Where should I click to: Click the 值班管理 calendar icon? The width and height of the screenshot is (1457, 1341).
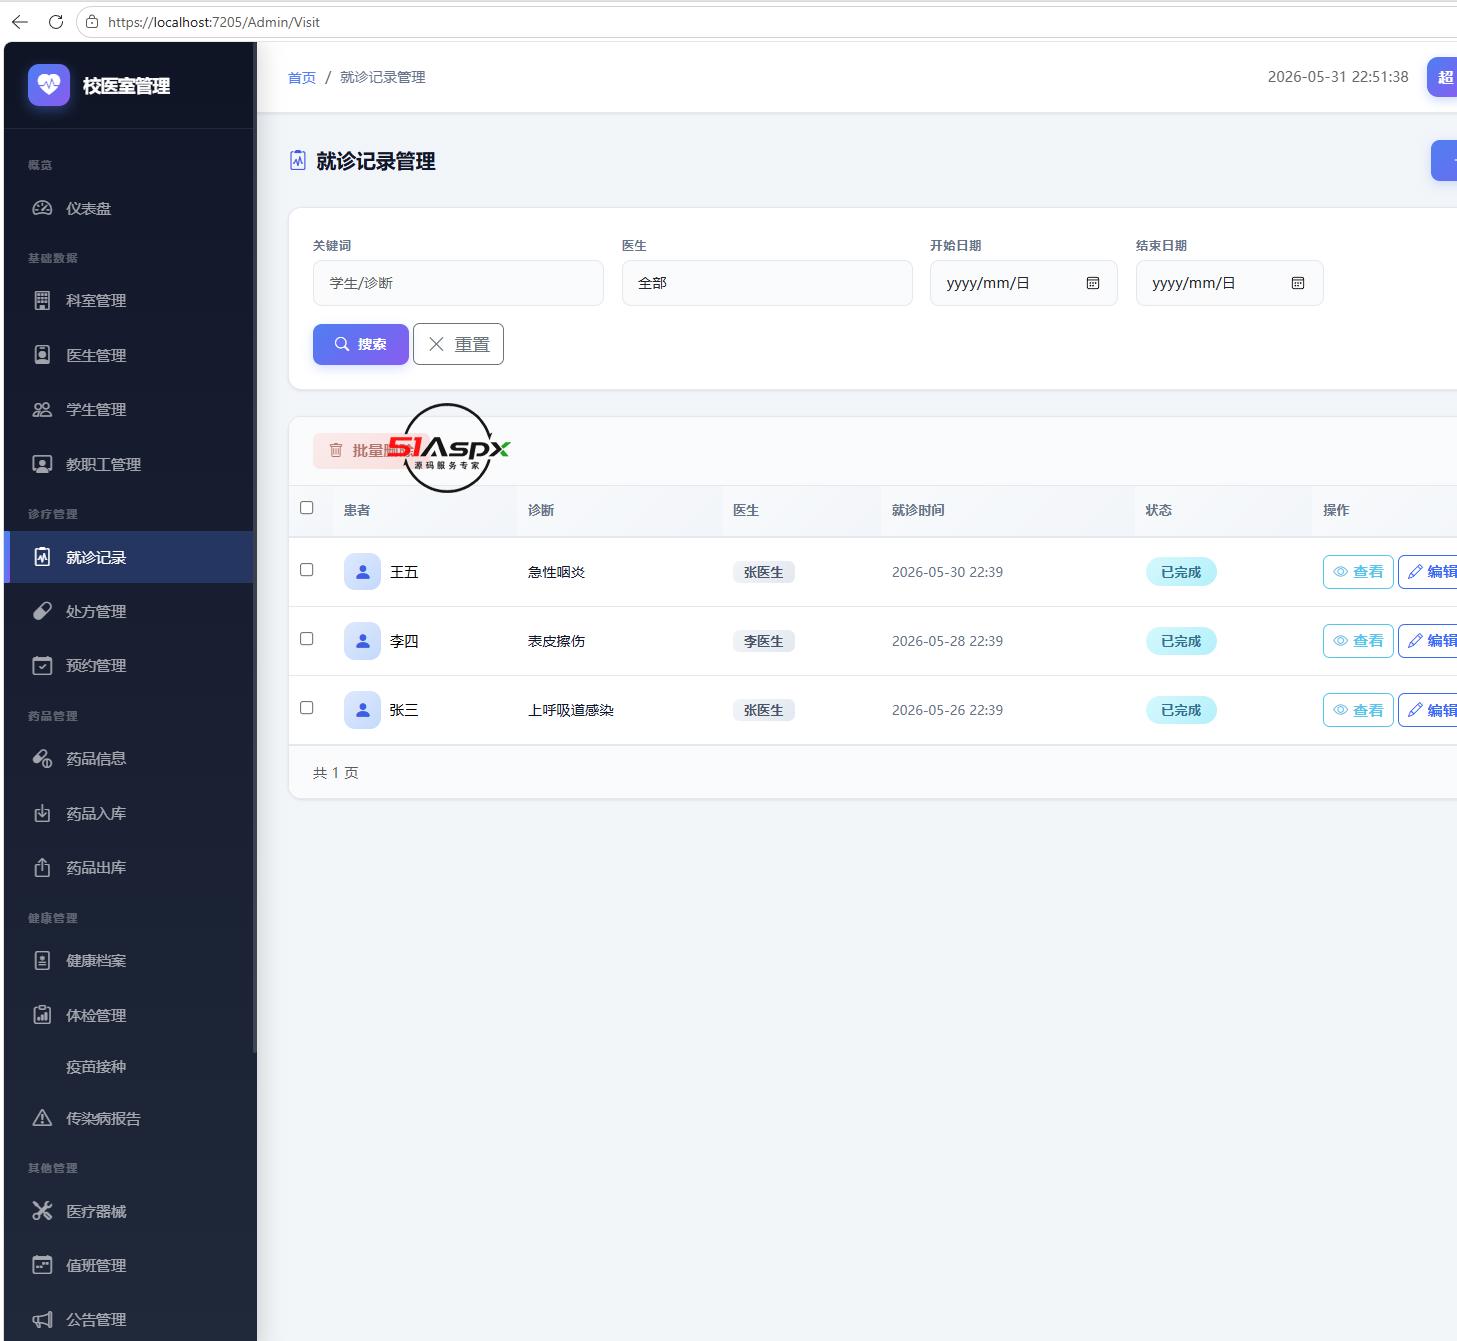pos(42,1265)
